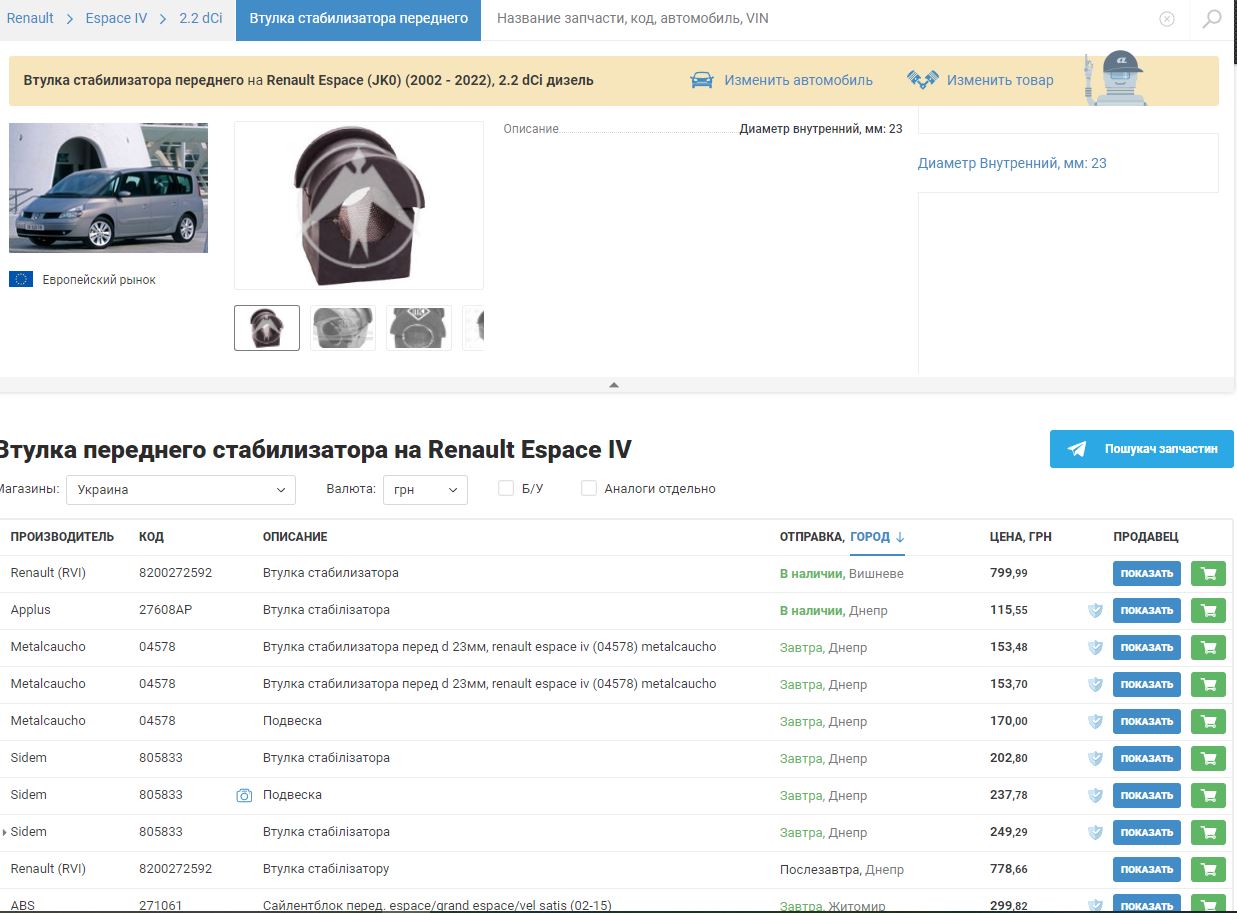Image resolution: width=1237 pixels, height=913 pixels.
Task: Click camera icon next to Sidem Подвеска
Action: pos(244,795)
